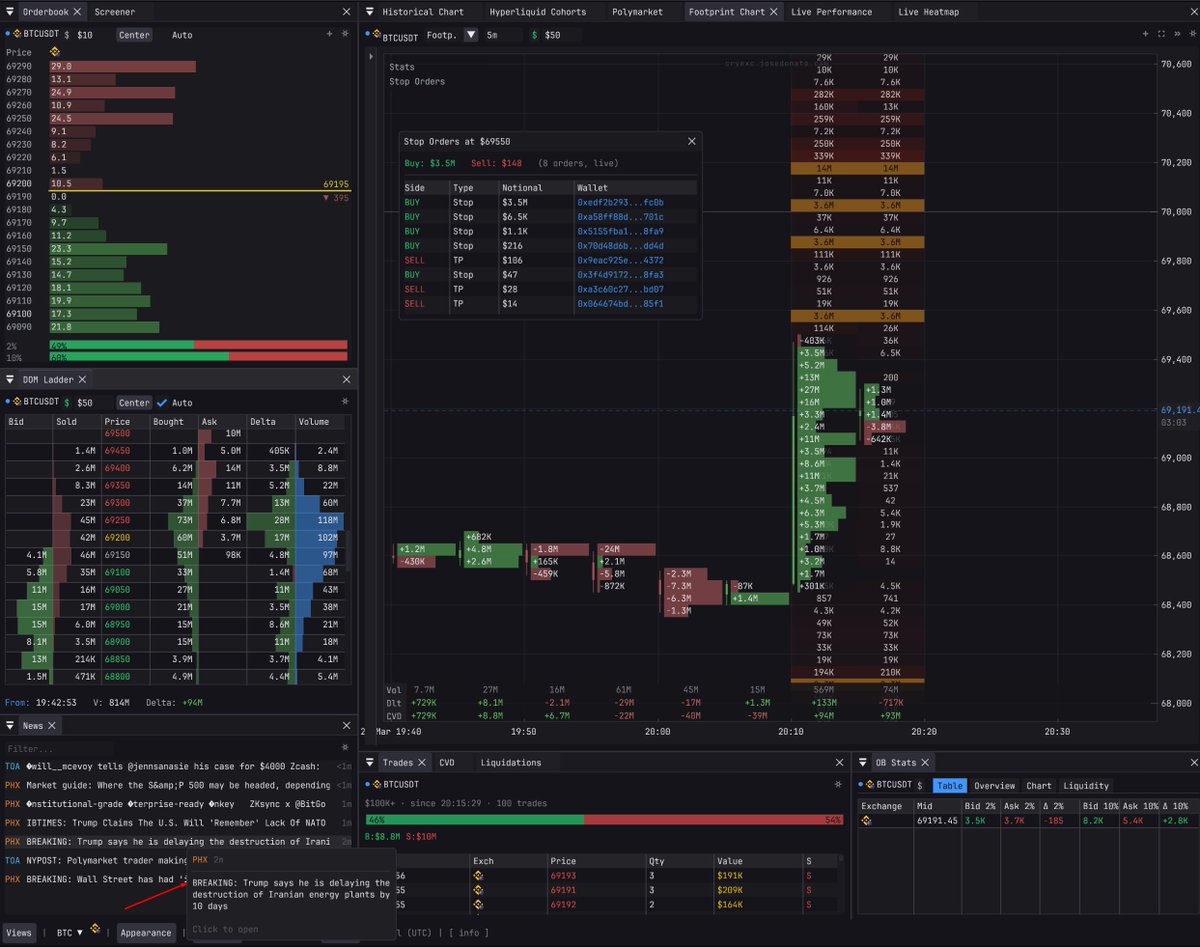This screenshot has width=1200, height=947.
Task: Open IBTIMES Trump NATO news headline
Action: [177, 823]
